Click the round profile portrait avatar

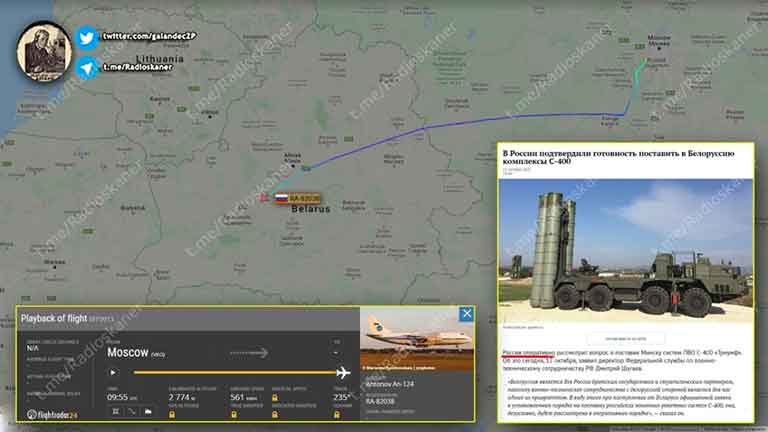[x=44, y=51]
